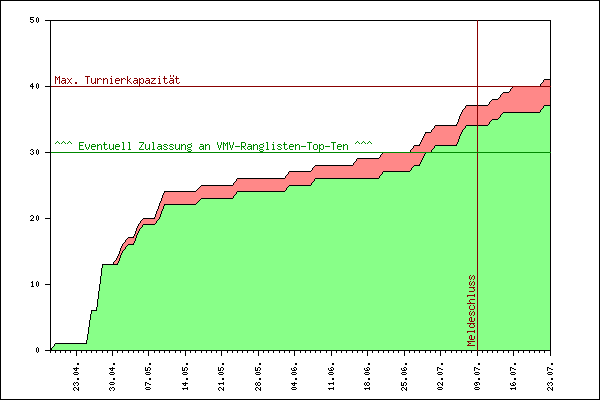Screen dimensions: 600x400
Task: Click y-axis value 30
Action: click(35, 152)
